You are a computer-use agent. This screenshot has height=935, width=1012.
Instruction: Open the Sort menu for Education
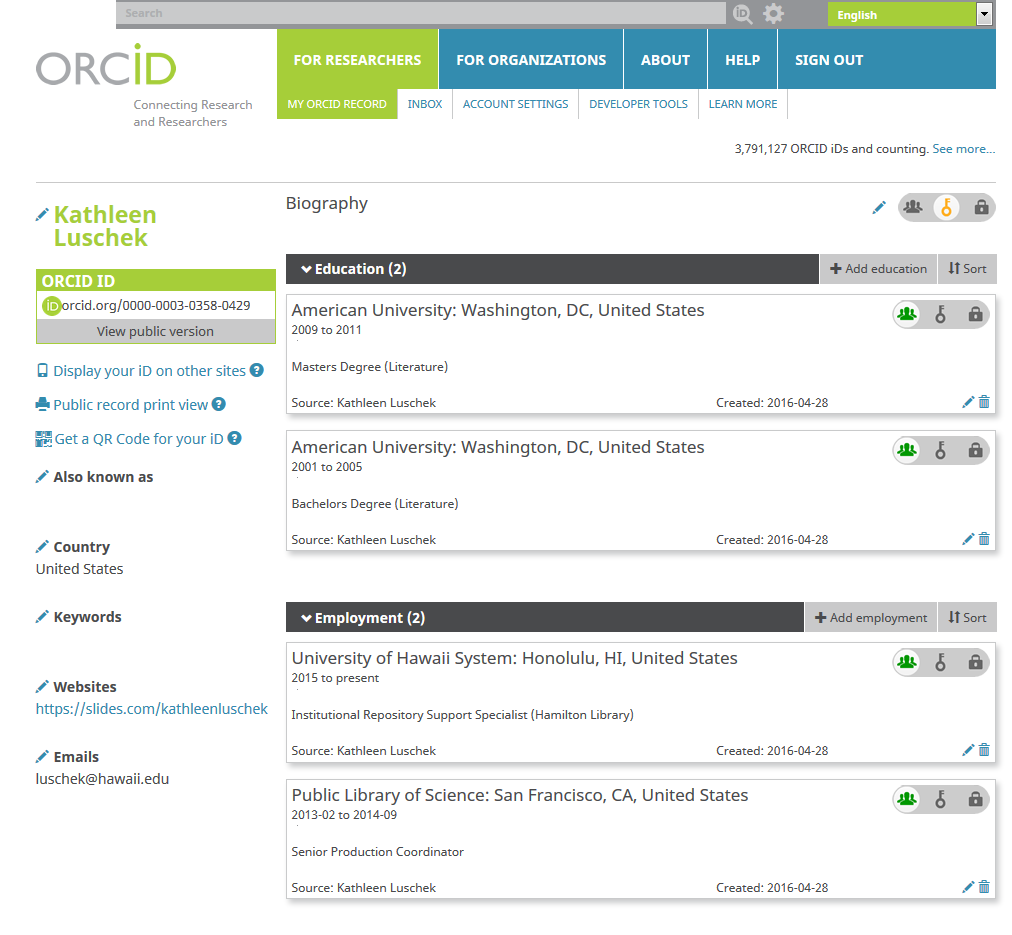pyautogui.click(x=967, y=269)
